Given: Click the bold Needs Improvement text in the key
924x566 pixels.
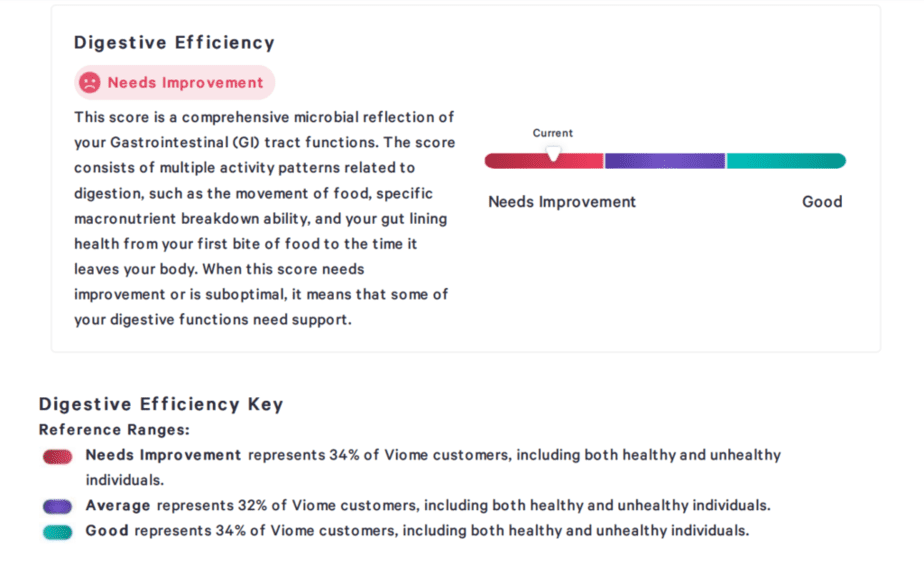Looking at the screenshot, I should pos(163,455).
